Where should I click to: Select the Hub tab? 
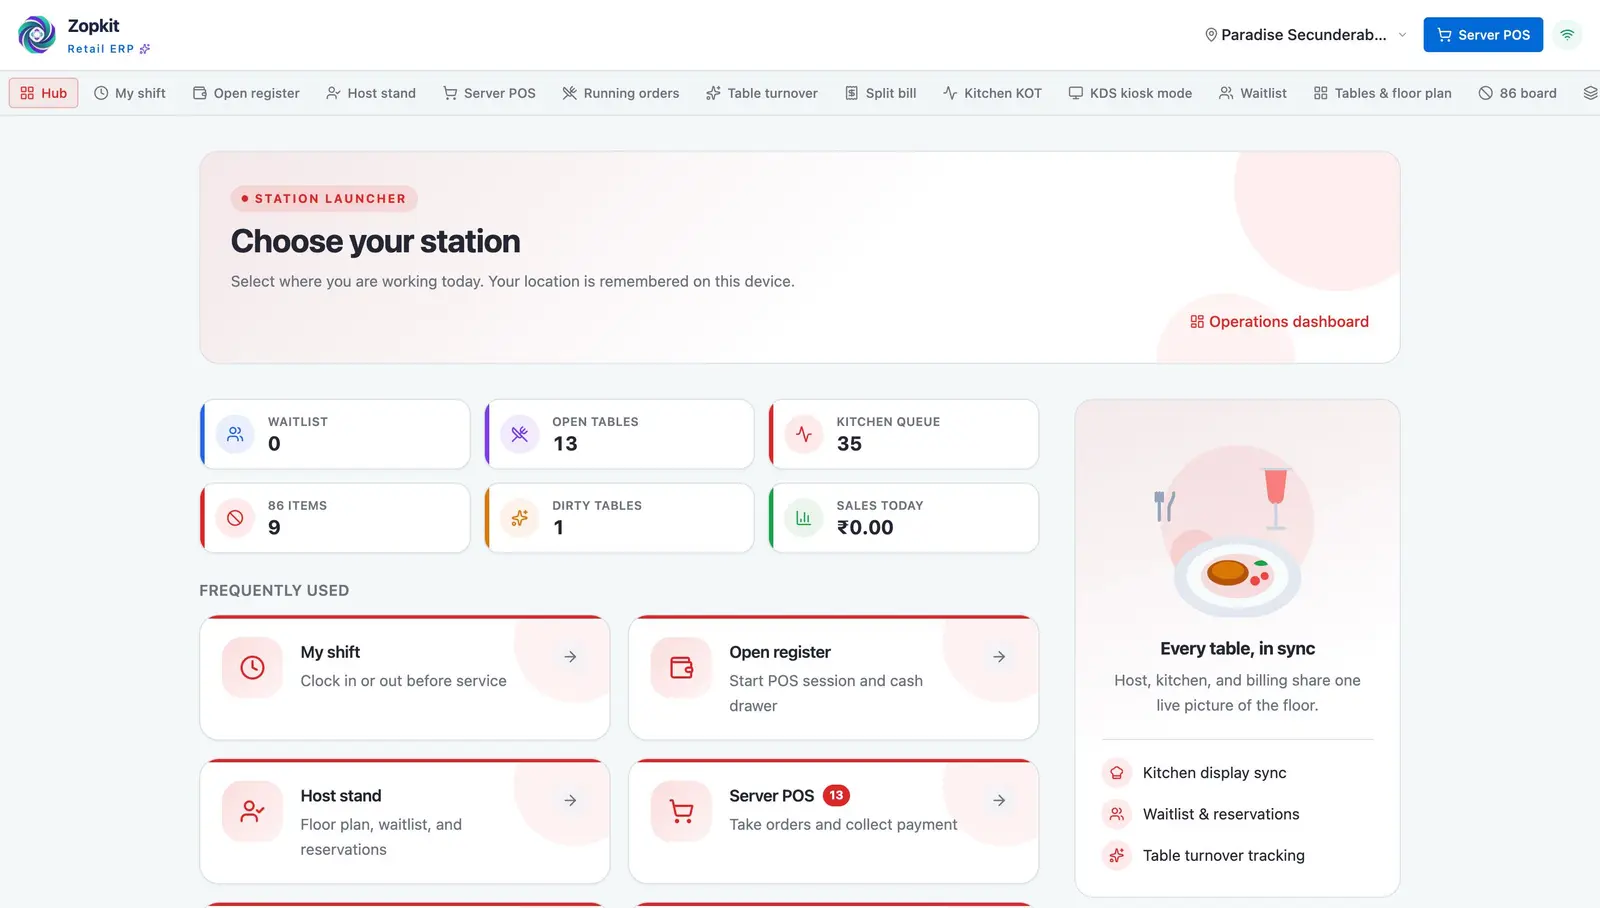pyautogui.click(x=44, y=93)
